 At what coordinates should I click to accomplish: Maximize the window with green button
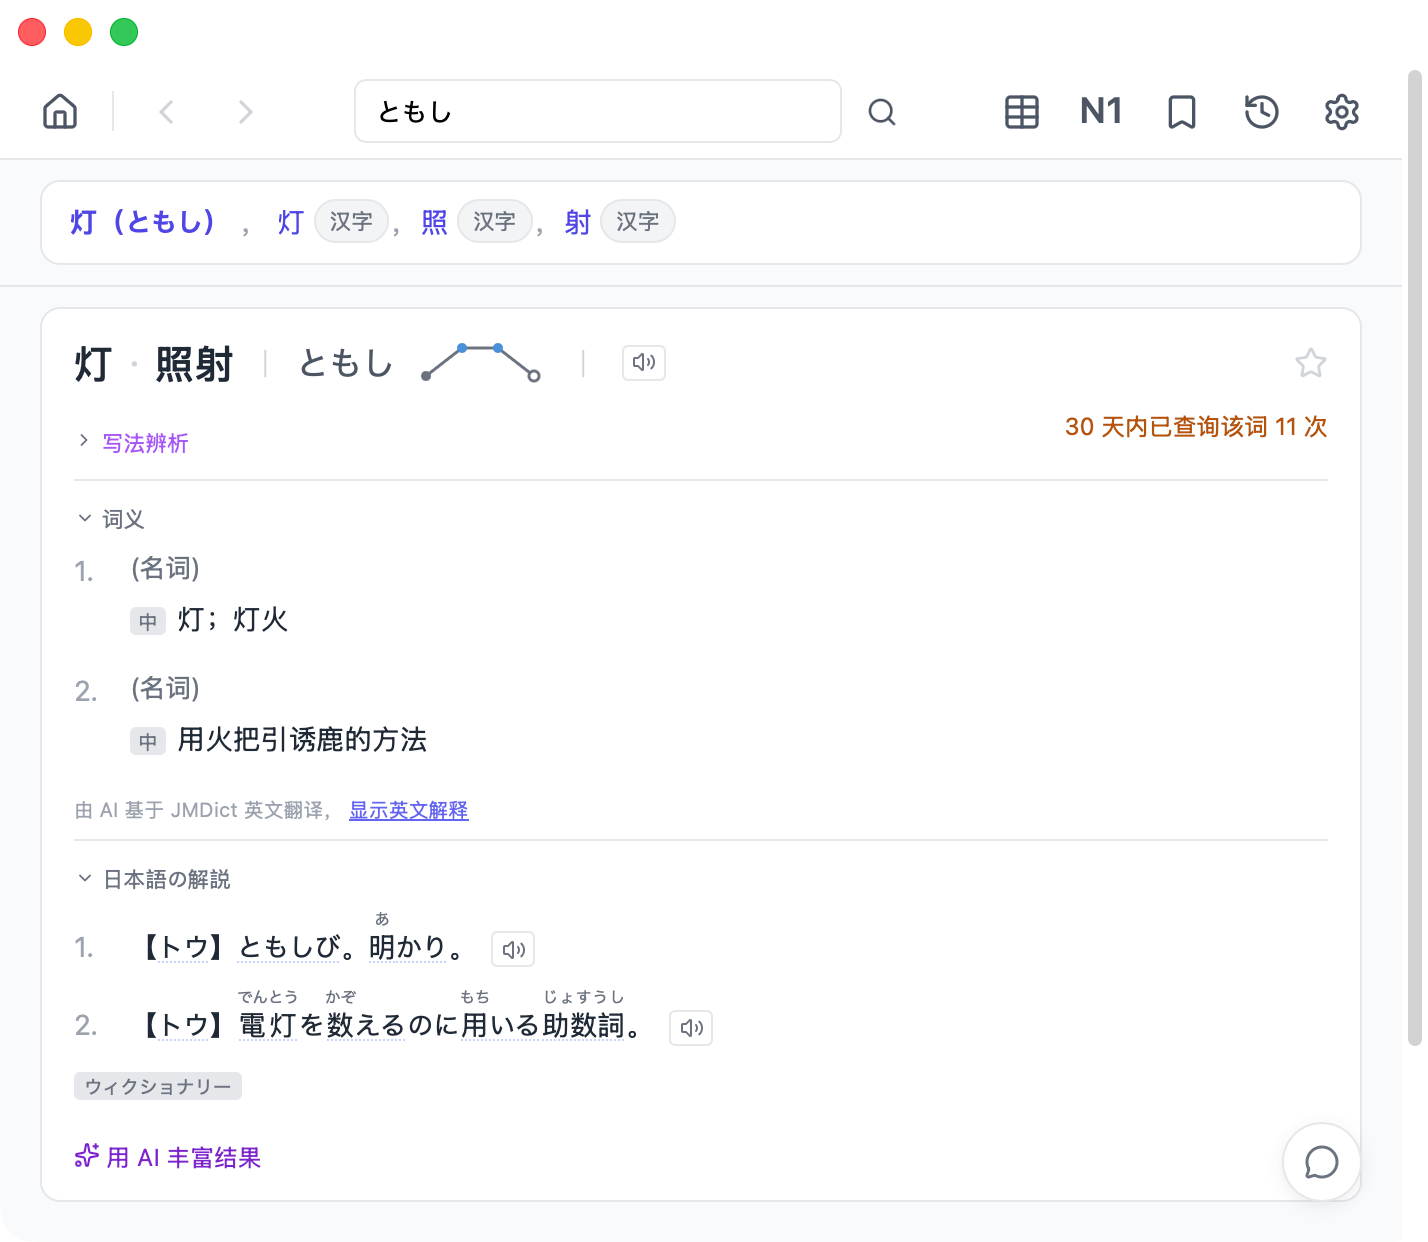pyautogui.click(x=124, y=32)
